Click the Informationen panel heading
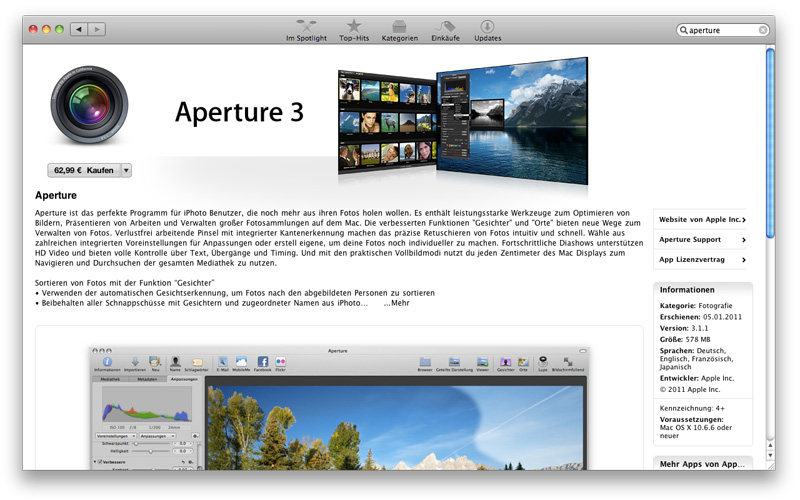 pos(687,290)
